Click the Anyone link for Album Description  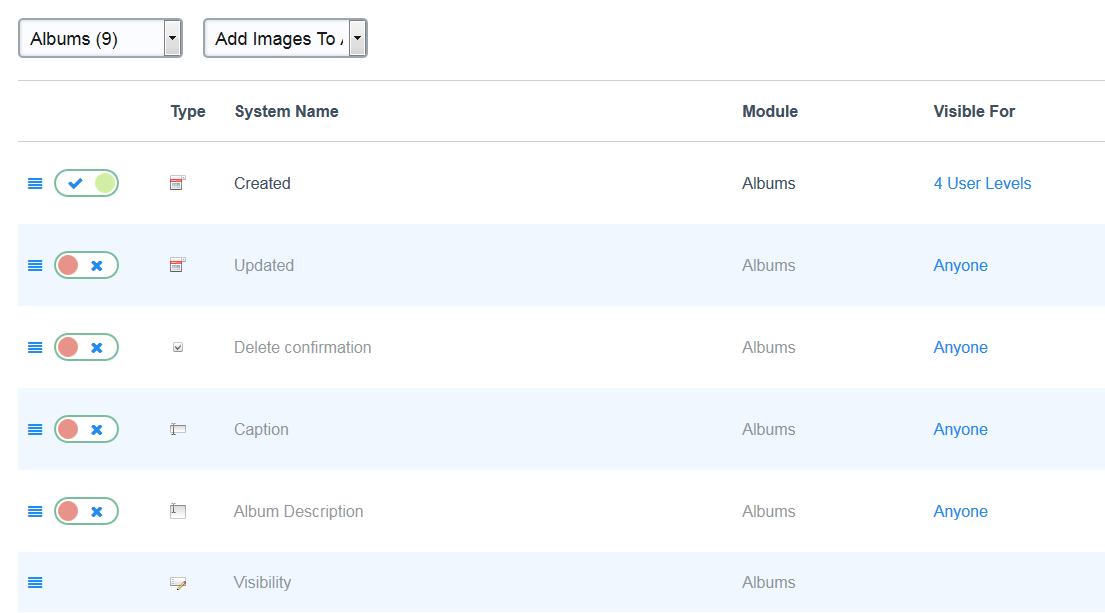coord(960,512)
